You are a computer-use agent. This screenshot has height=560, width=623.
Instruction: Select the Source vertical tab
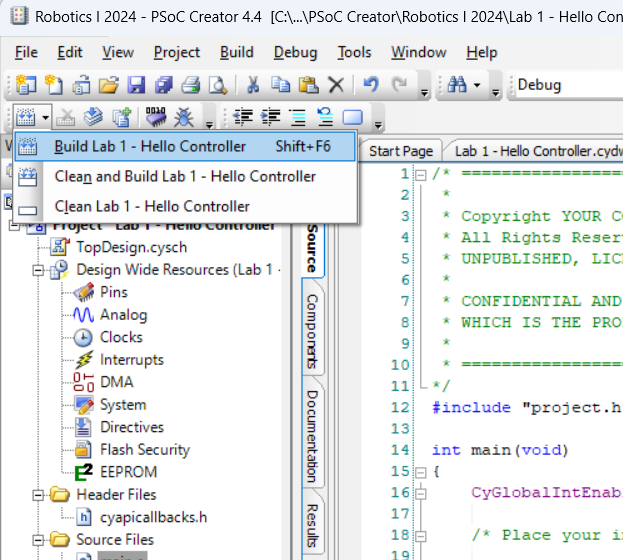pos(313,249)
